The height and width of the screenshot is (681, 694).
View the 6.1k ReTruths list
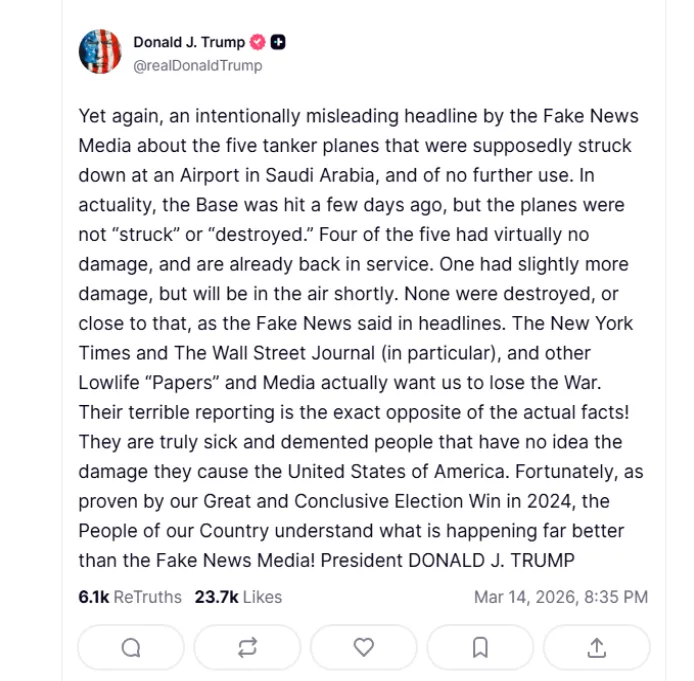(x=130, y=597)
